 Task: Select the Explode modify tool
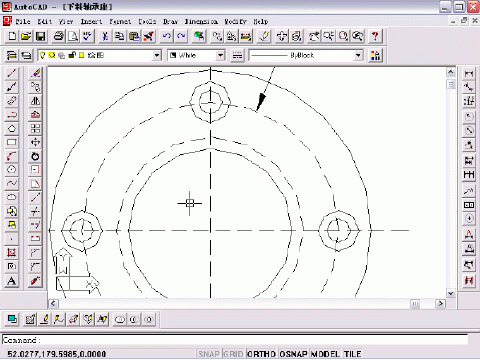35,281
